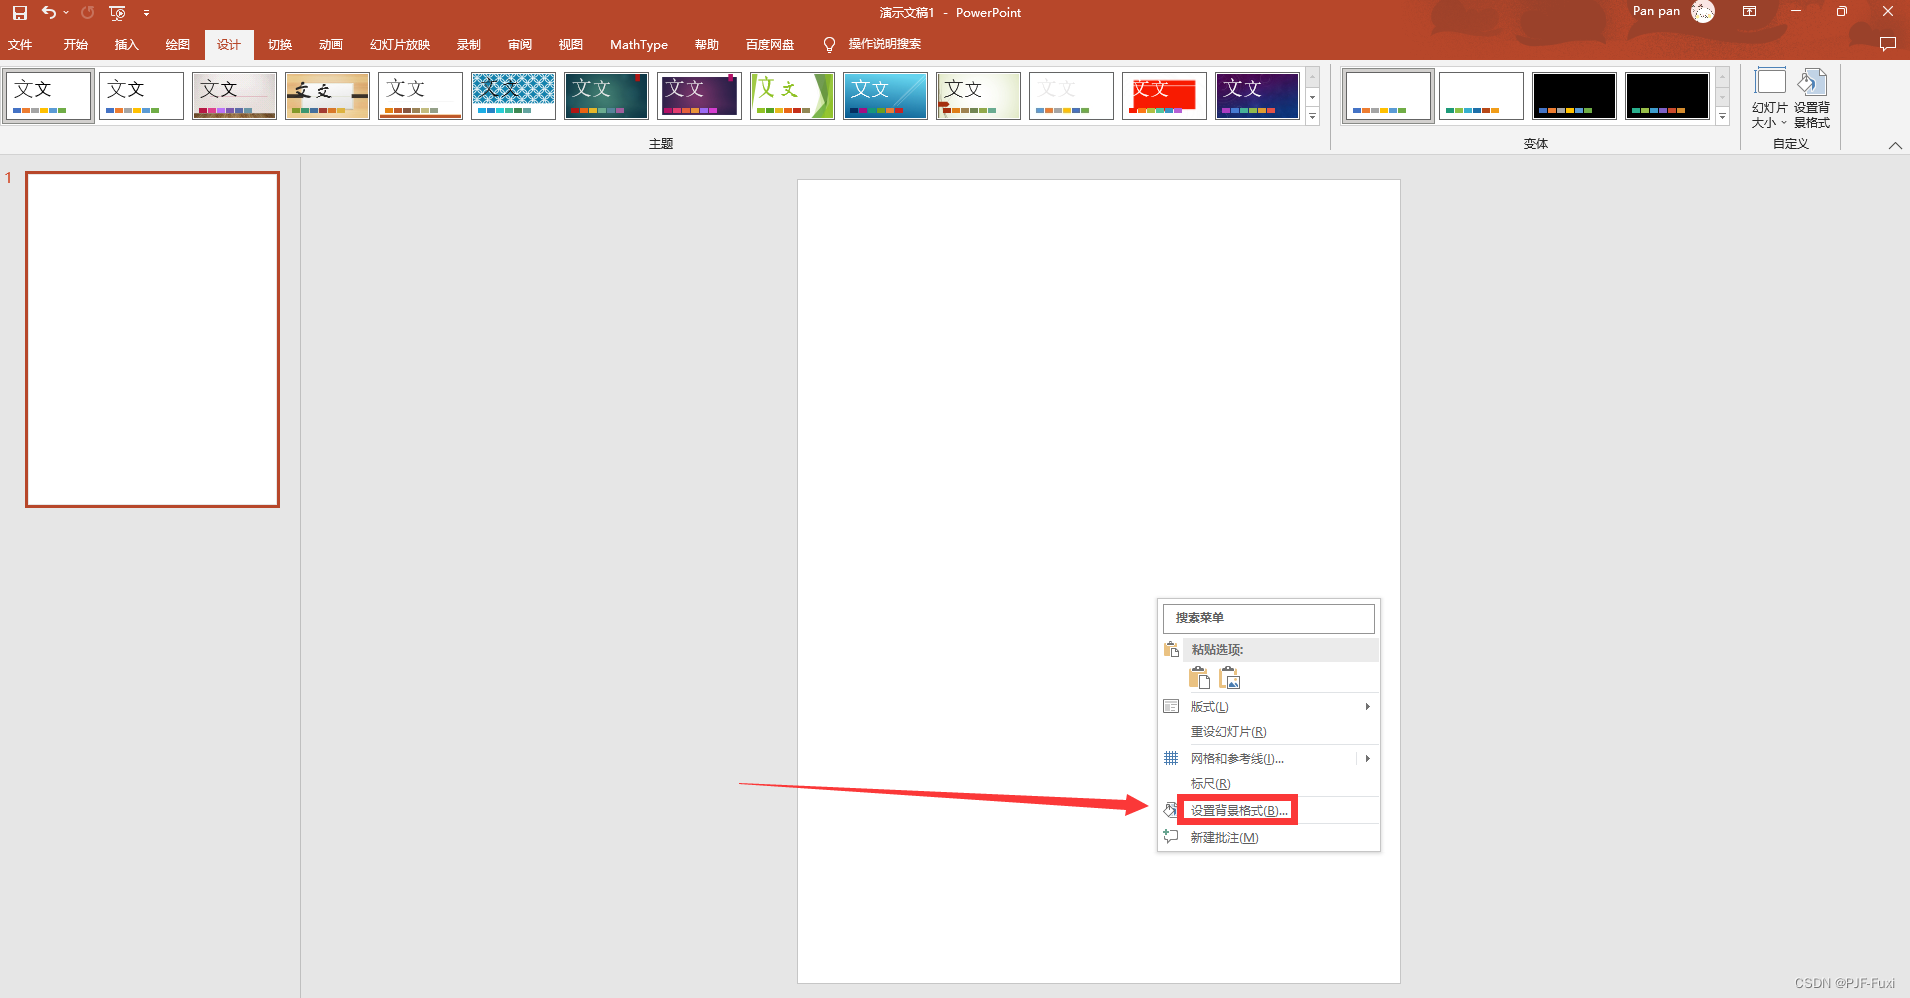The height and width of the screenshot is (998, 1910).
Task: Open the Undo history dropdown arrow
Action: click(x=66, y=13)
